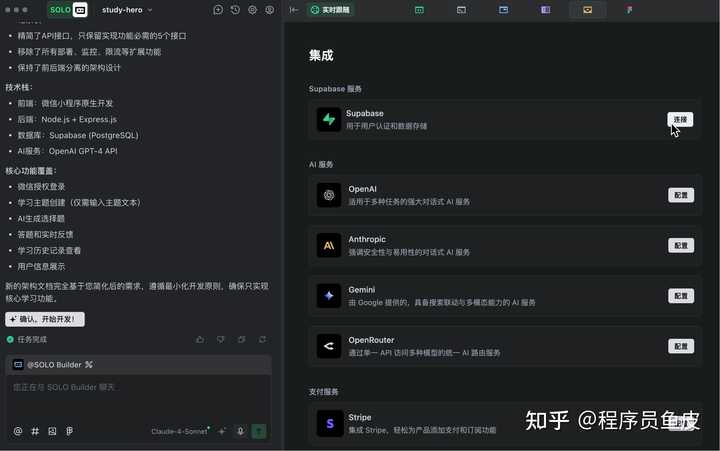This screenshot has height=451, width=720.
Task: Insert an @ mention in chat
Action: [x=18, y=431]
